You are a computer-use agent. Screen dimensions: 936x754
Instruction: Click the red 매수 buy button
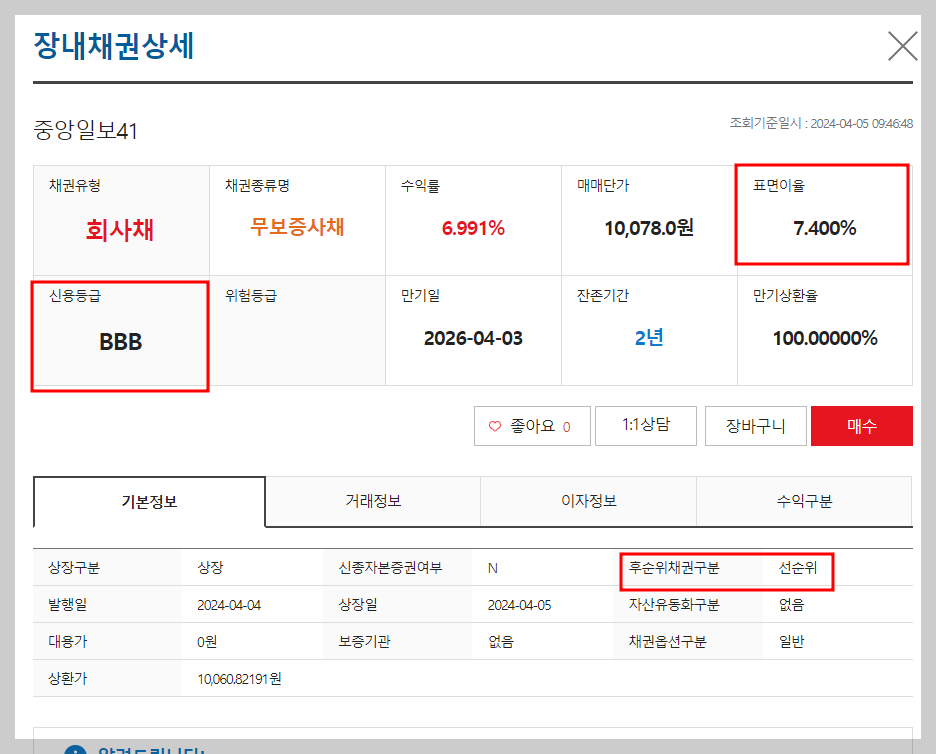[861, 426]
